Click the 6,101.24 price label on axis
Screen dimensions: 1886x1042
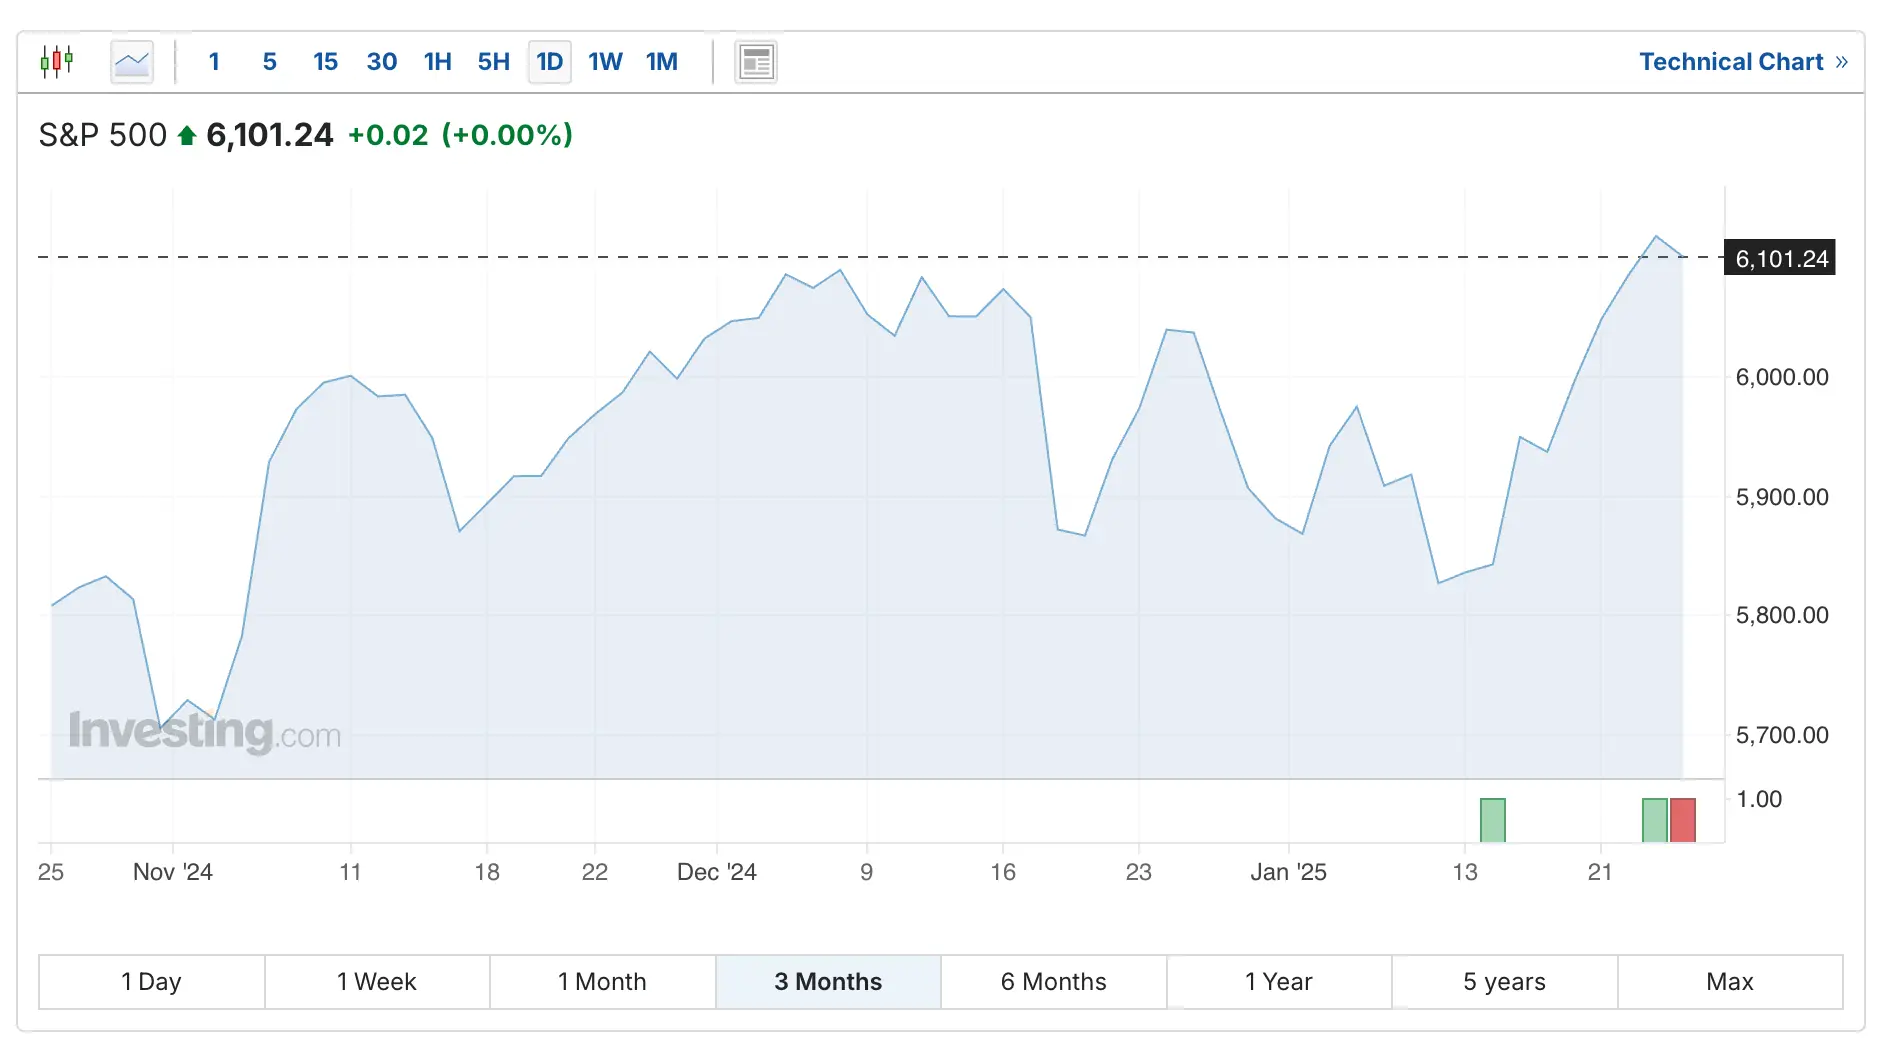[1780, 259]
